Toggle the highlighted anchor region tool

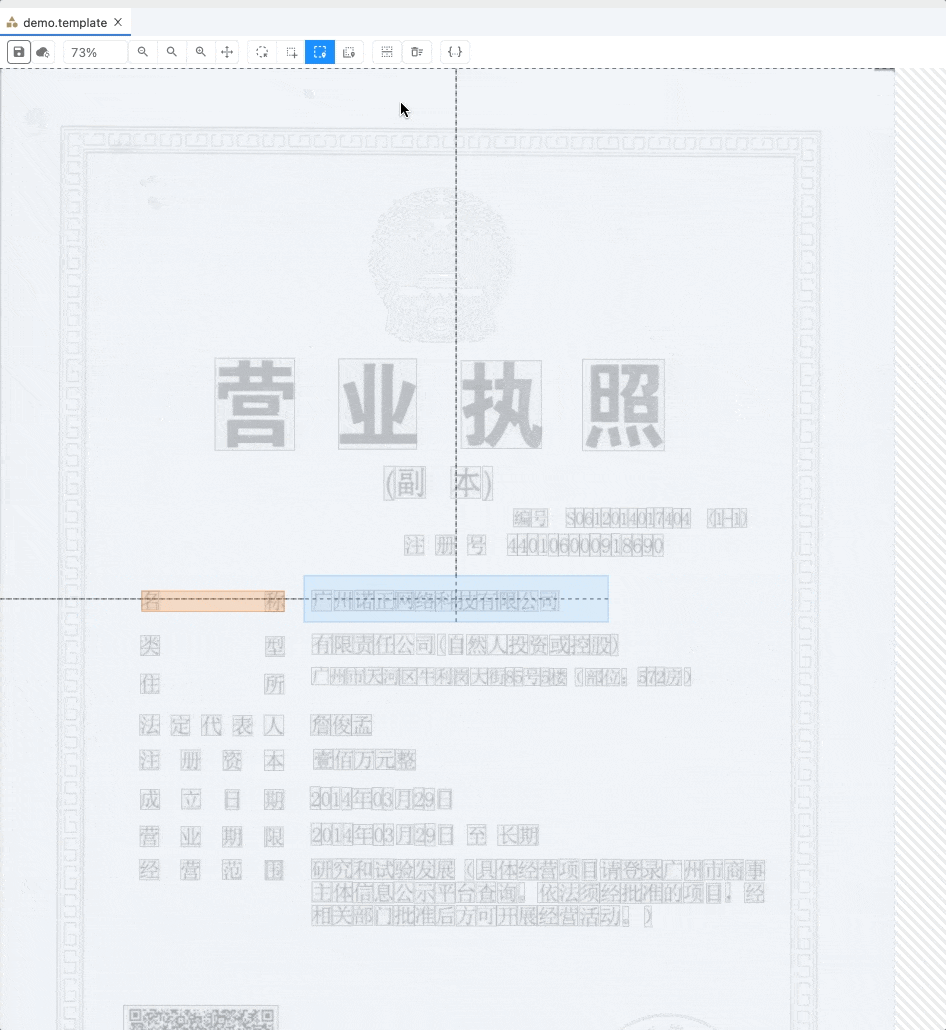pos(320,52)
